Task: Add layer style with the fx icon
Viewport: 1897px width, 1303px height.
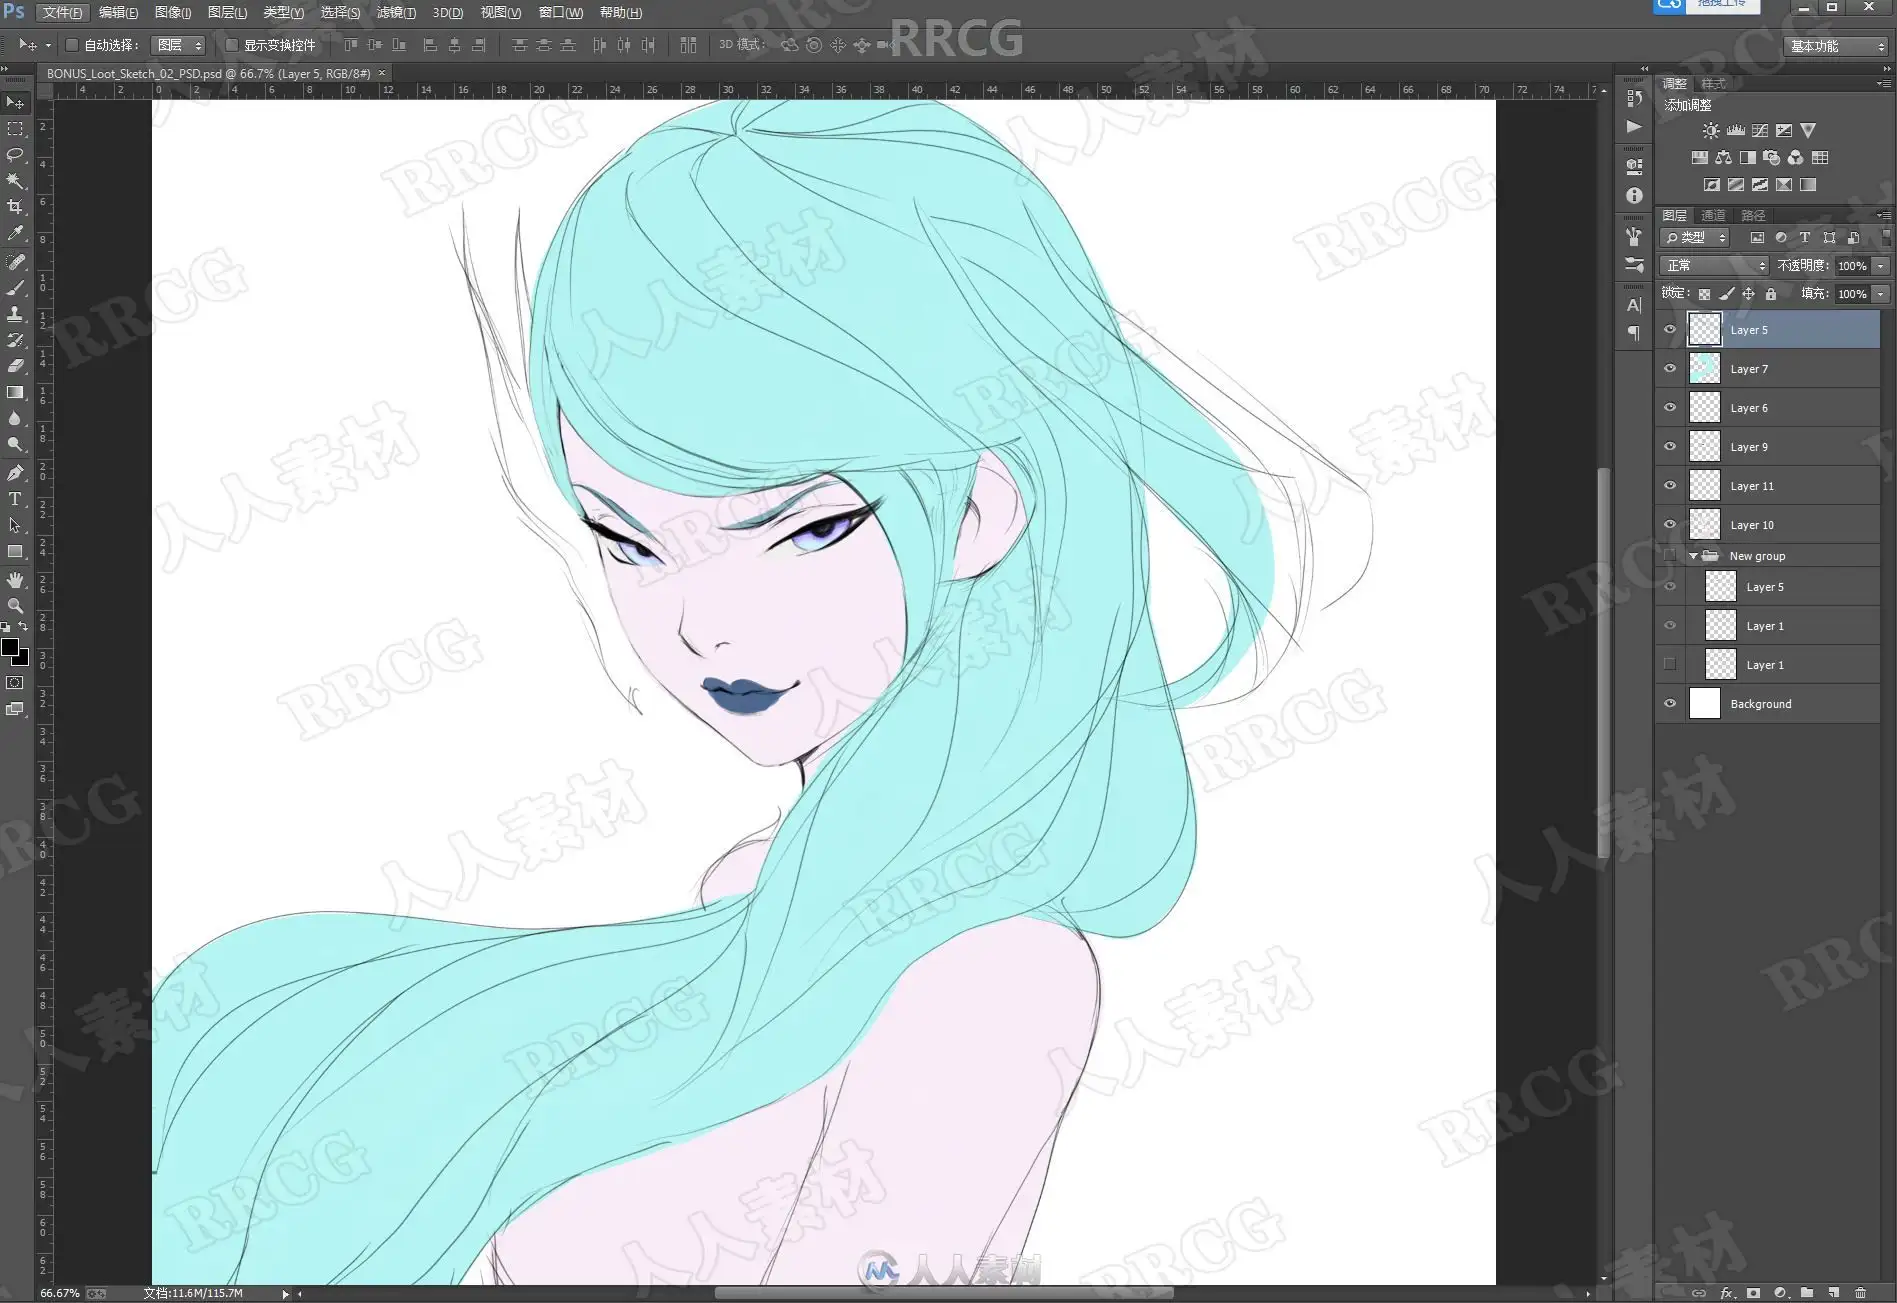Action: [x=1726, y=1293]
